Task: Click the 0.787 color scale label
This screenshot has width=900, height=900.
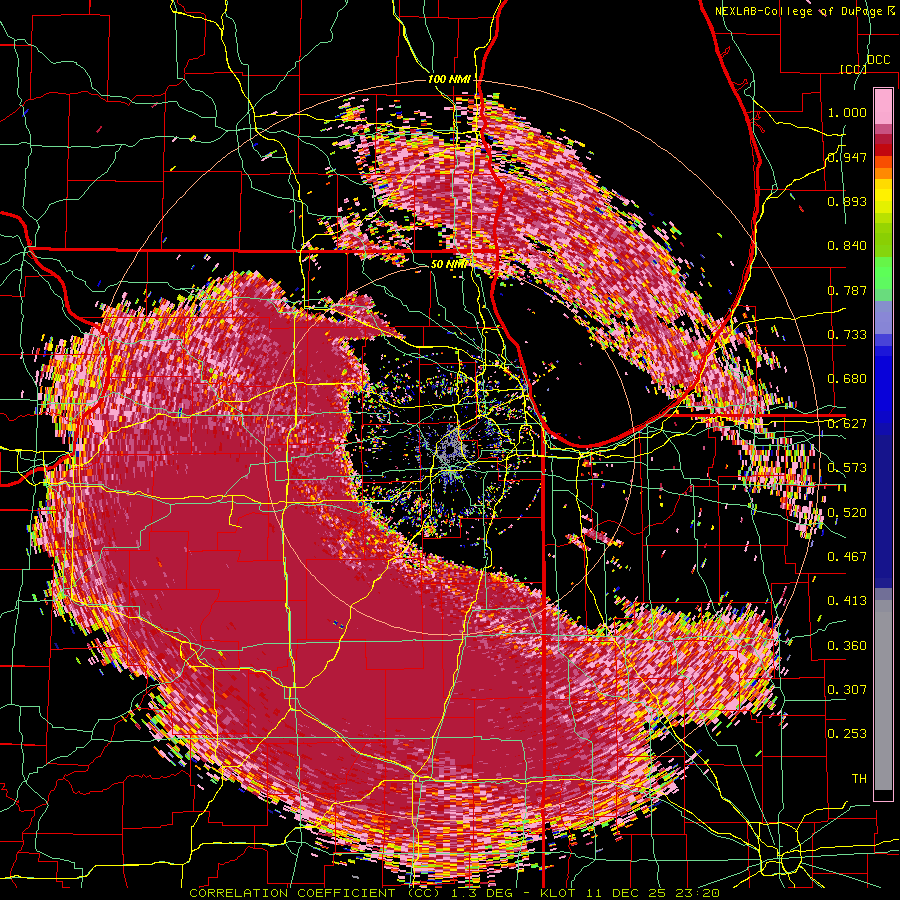Action: [847, 290]
